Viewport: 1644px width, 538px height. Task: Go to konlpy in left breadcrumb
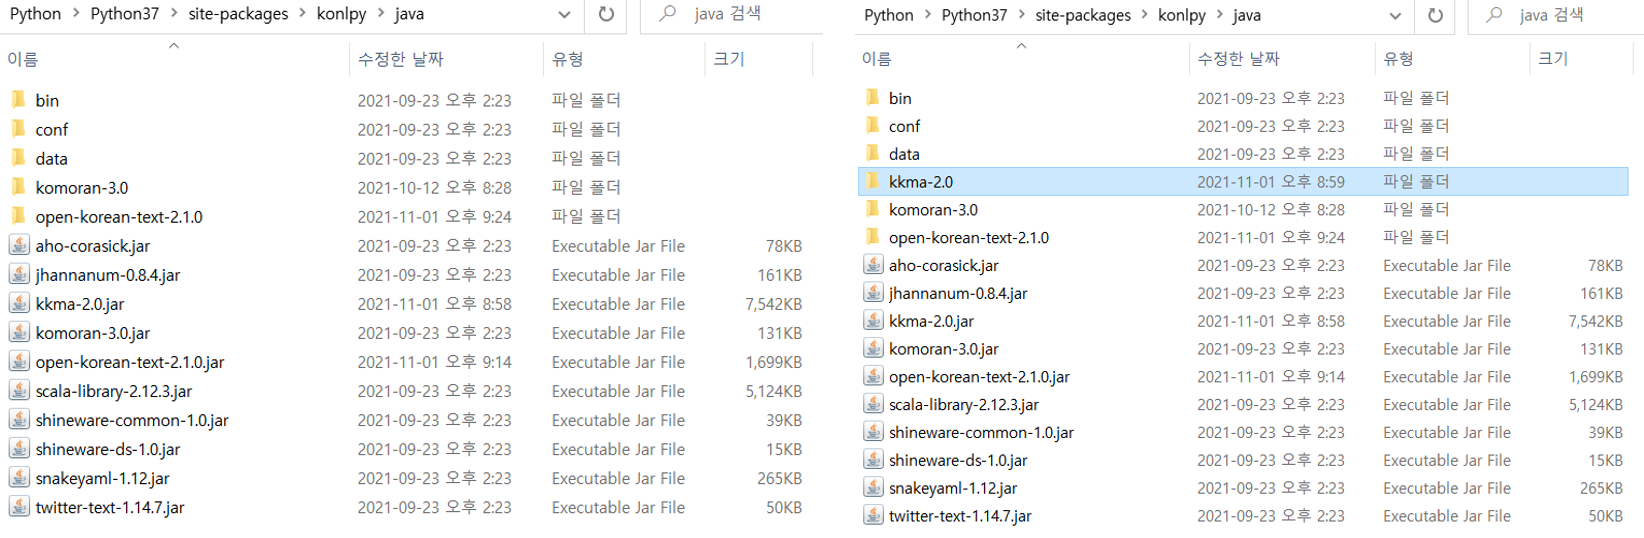(x=342, y=14)
